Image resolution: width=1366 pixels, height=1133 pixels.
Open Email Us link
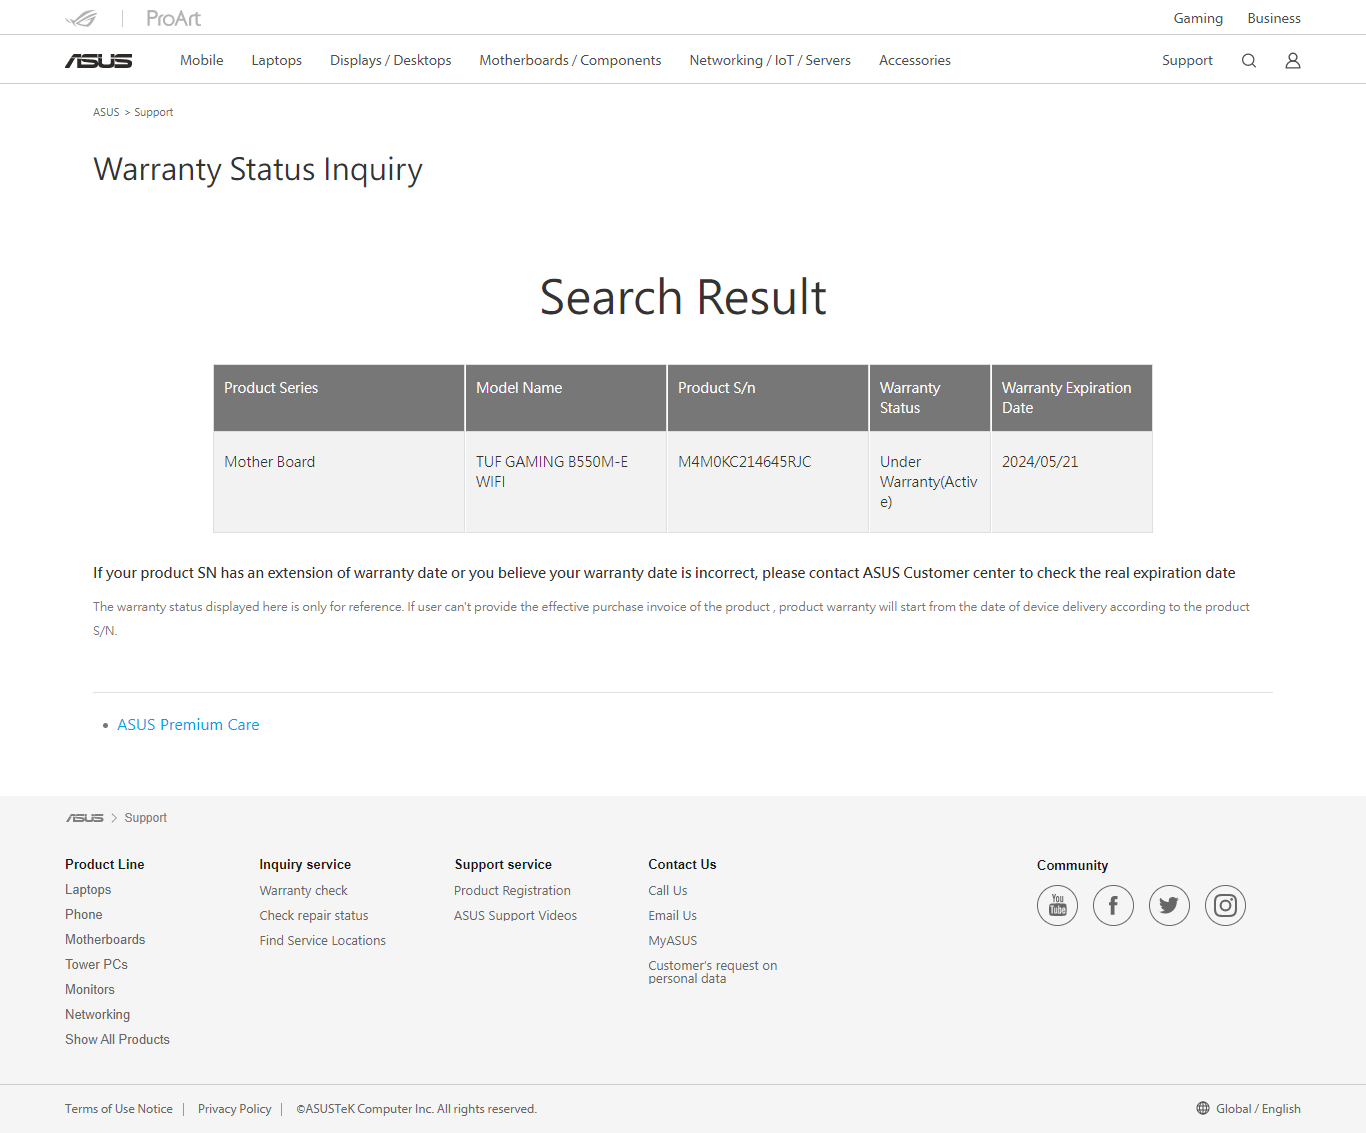point(673,916)
